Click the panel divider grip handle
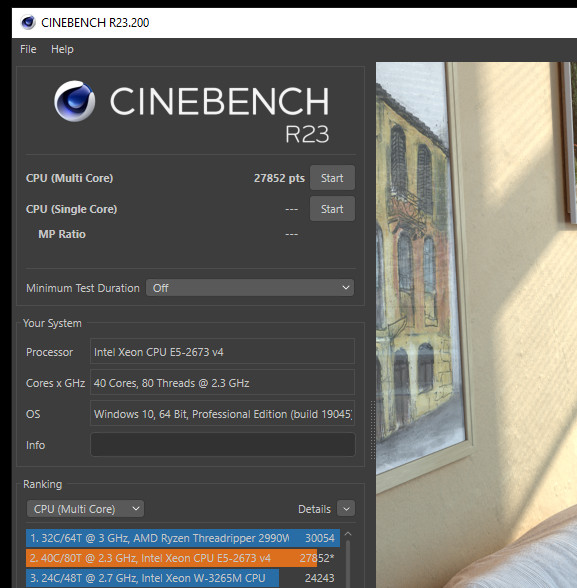The image size is (577, 588). pos(372,430)
